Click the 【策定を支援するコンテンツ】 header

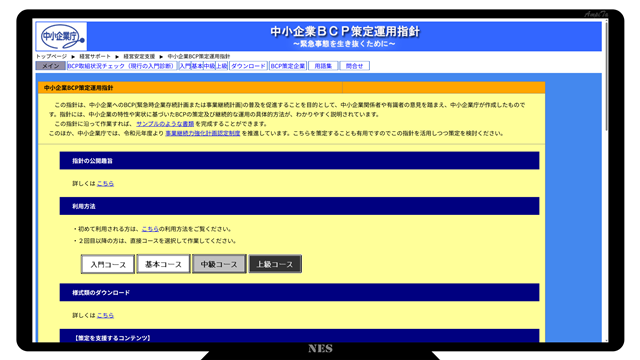coord(299,336)
